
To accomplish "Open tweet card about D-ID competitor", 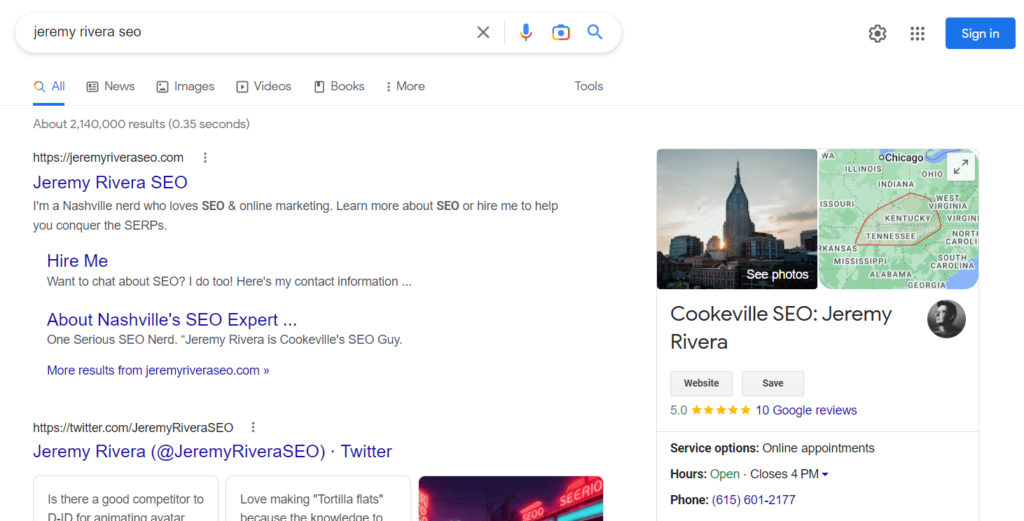I will tap(125, 499).
